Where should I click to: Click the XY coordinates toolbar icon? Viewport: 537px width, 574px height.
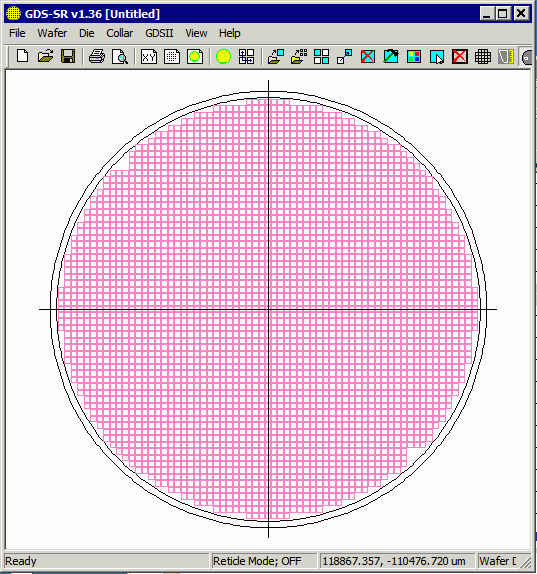149,56
